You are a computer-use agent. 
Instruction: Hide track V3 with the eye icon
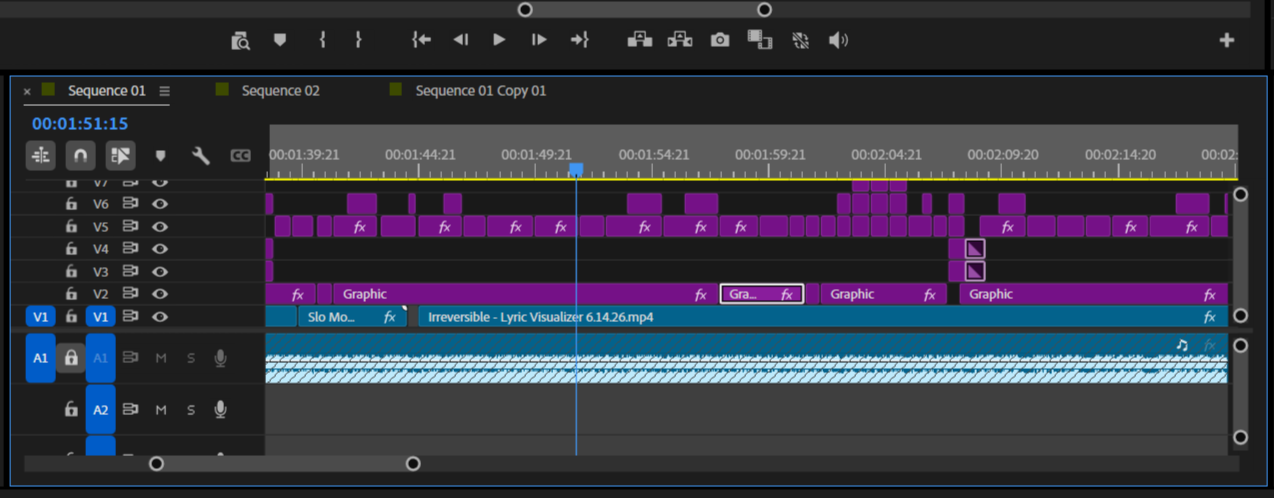point(160,271)
